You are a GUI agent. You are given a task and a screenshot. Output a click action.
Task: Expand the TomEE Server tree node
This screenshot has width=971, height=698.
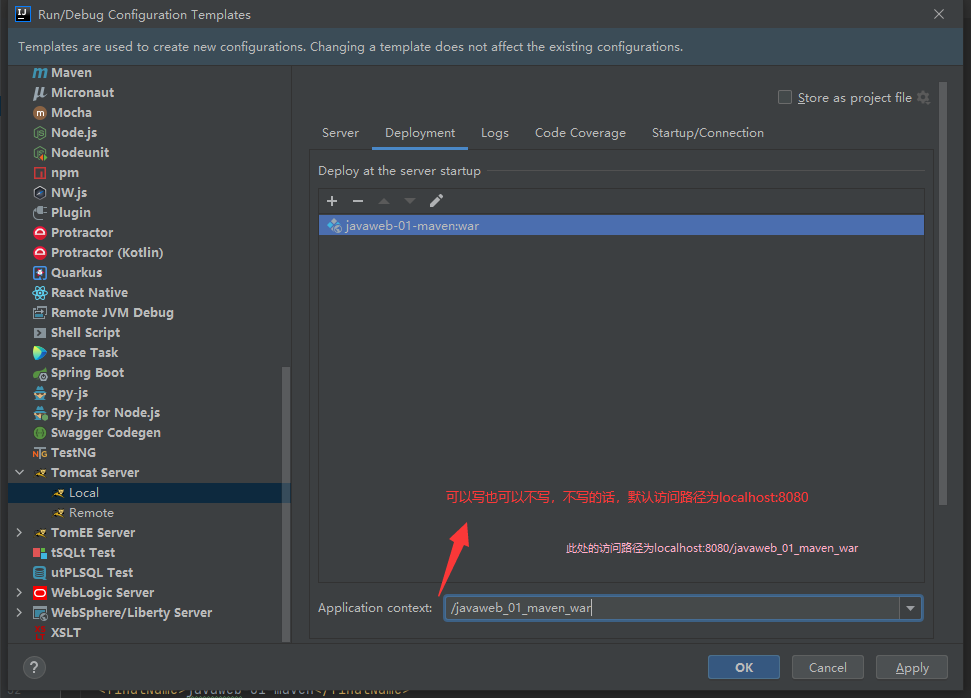[19, 533]
